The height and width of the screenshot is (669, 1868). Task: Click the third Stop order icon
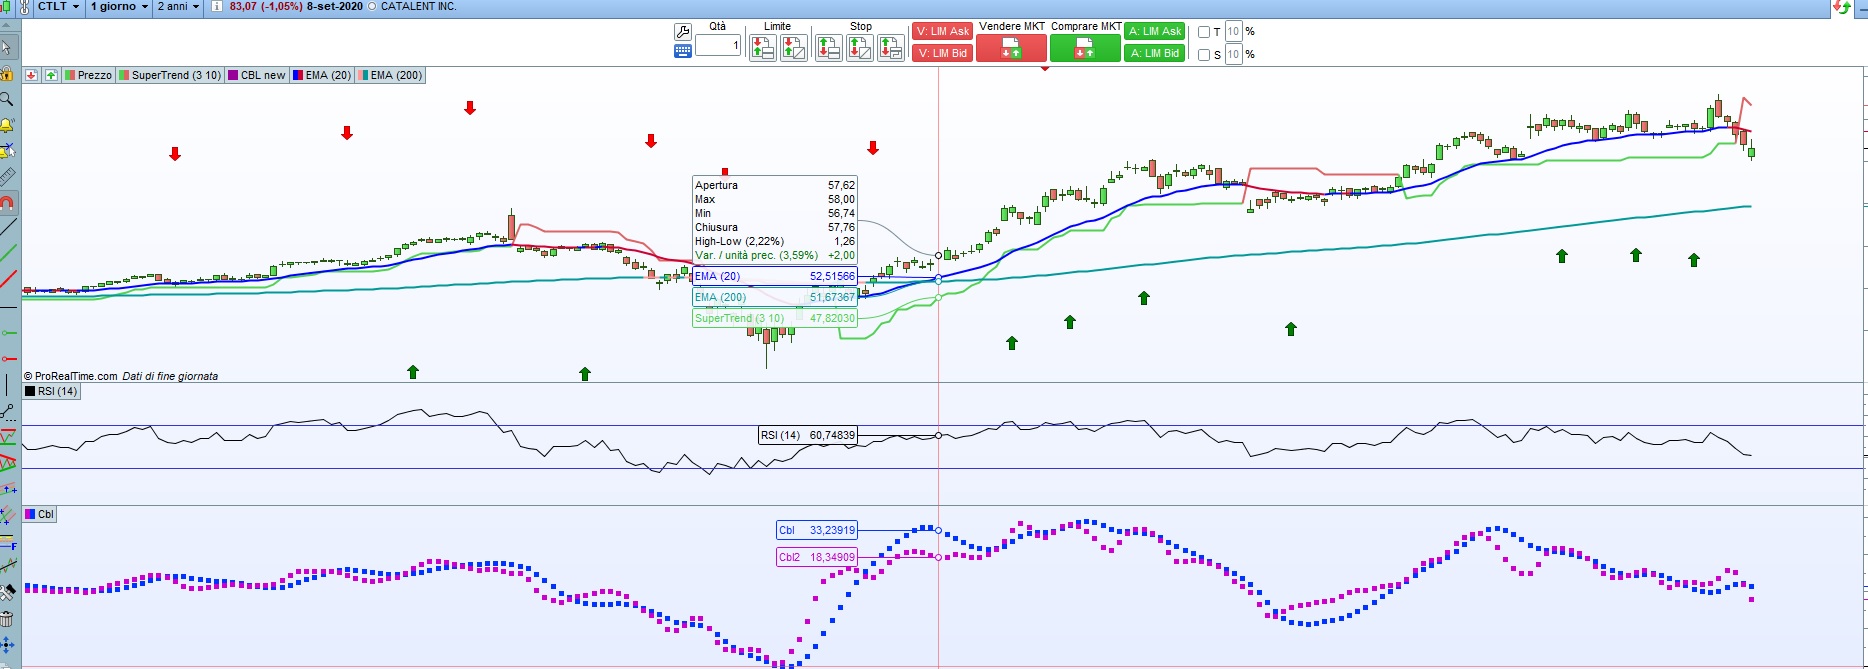pos(891,47)
